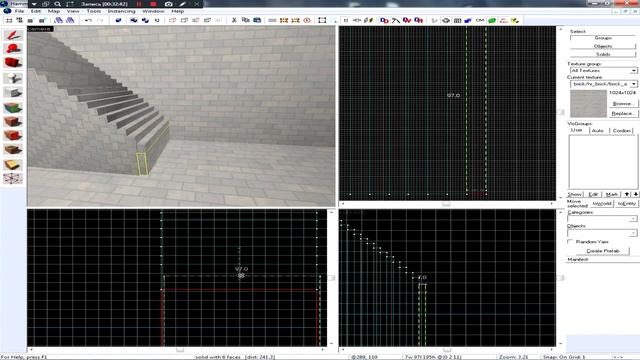Open the View menu

[73, 11]
